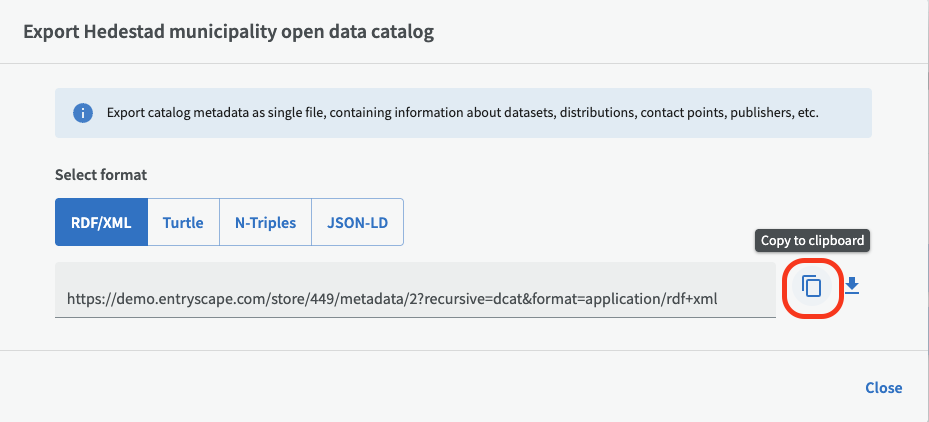This screenshot has height=422, width=929.
Task: Click the export information banner text
Action: pyautogui.click(x=462, y=113)
